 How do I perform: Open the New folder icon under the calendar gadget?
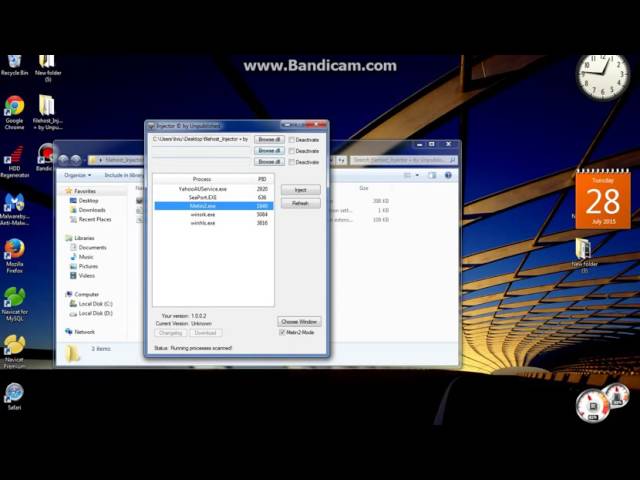584,255
